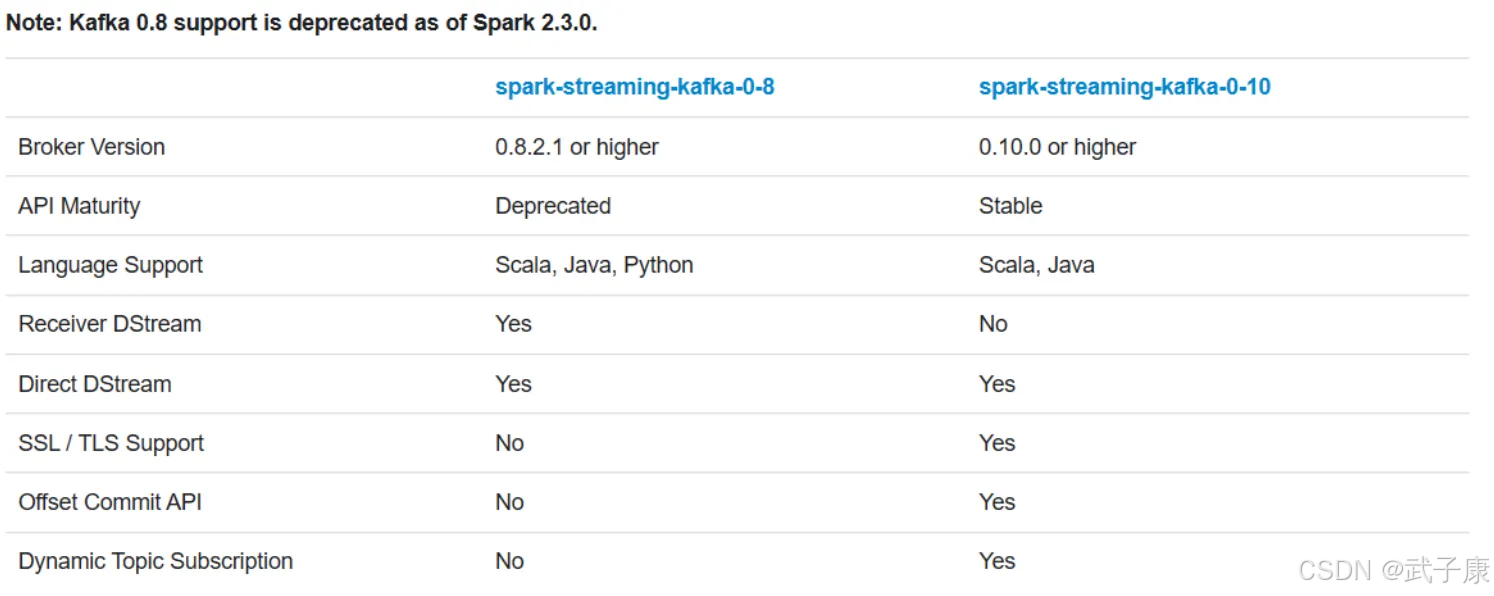Select the Offset Commit API label
This screenshot has width=1494, height=596.
point(110,502)
